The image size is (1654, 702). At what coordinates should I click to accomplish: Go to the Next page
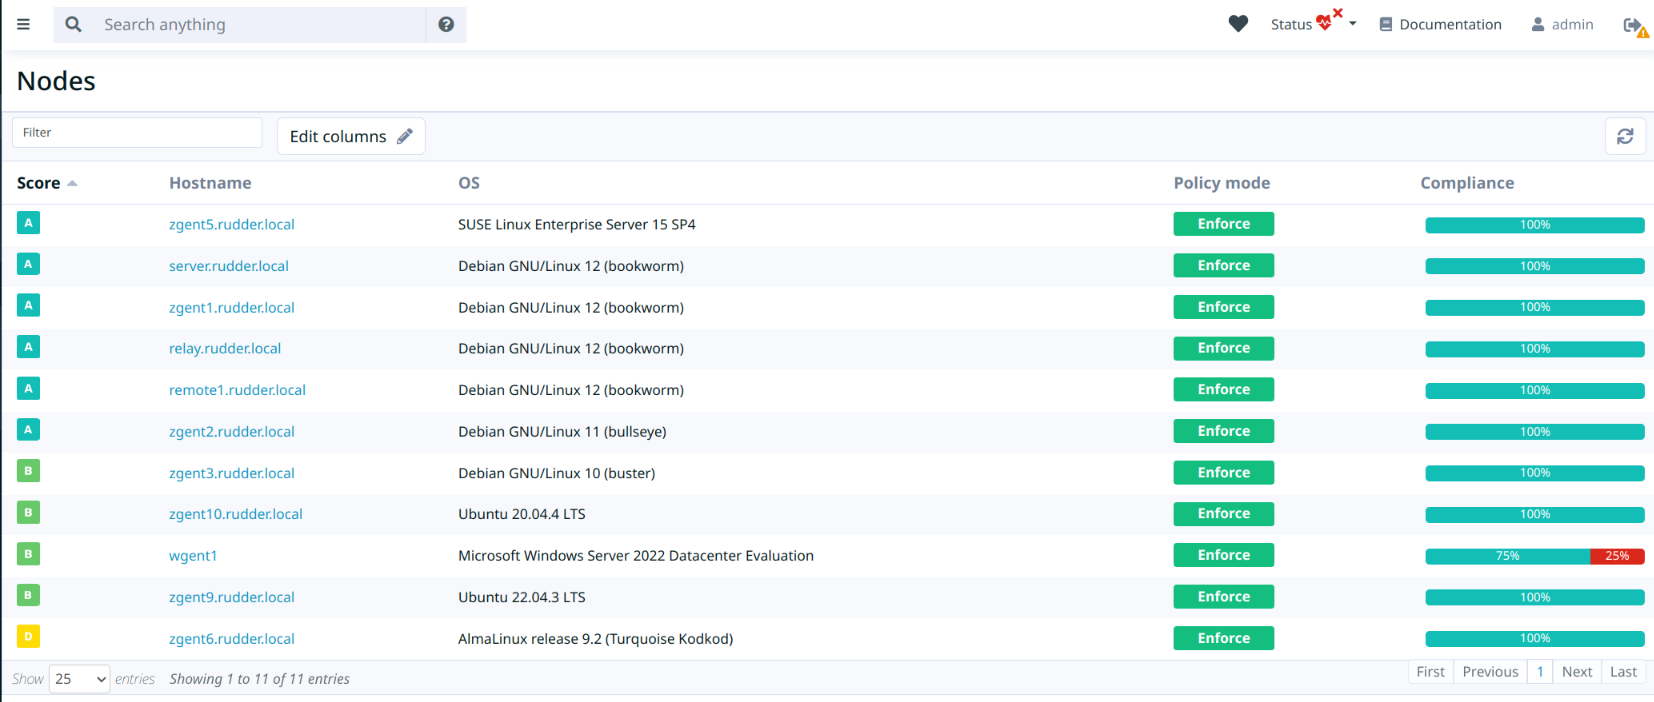click(x=1576, y=672)
